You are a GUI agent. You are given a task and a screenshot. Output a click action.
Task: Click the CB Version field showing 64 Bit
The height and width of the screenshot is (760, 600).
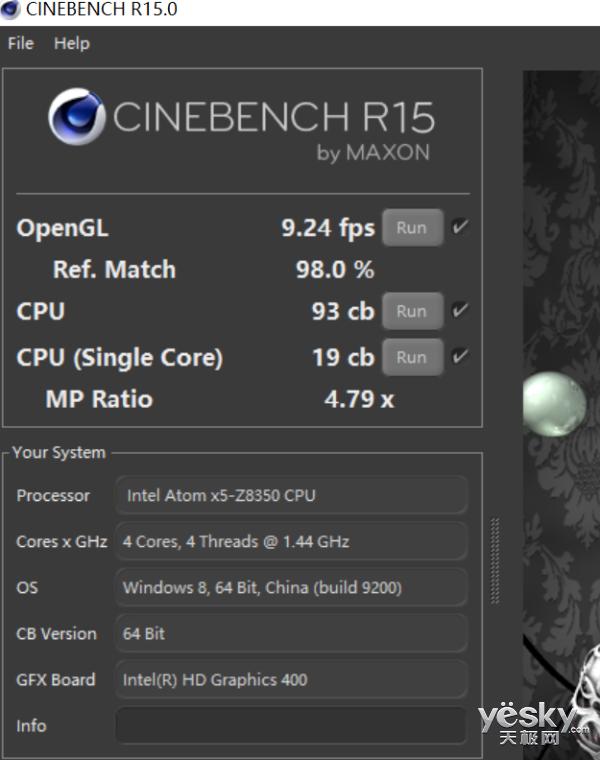(x=291, y=633)
